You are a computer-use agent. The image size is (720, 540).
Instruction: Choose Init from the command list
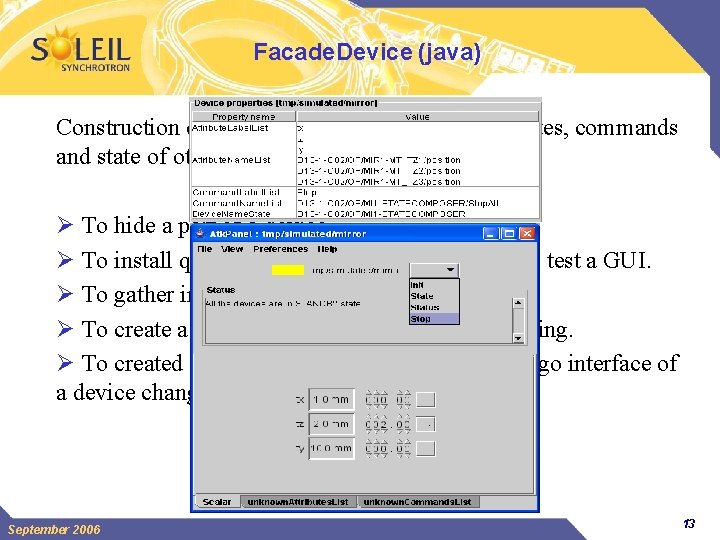pos(434,285)
